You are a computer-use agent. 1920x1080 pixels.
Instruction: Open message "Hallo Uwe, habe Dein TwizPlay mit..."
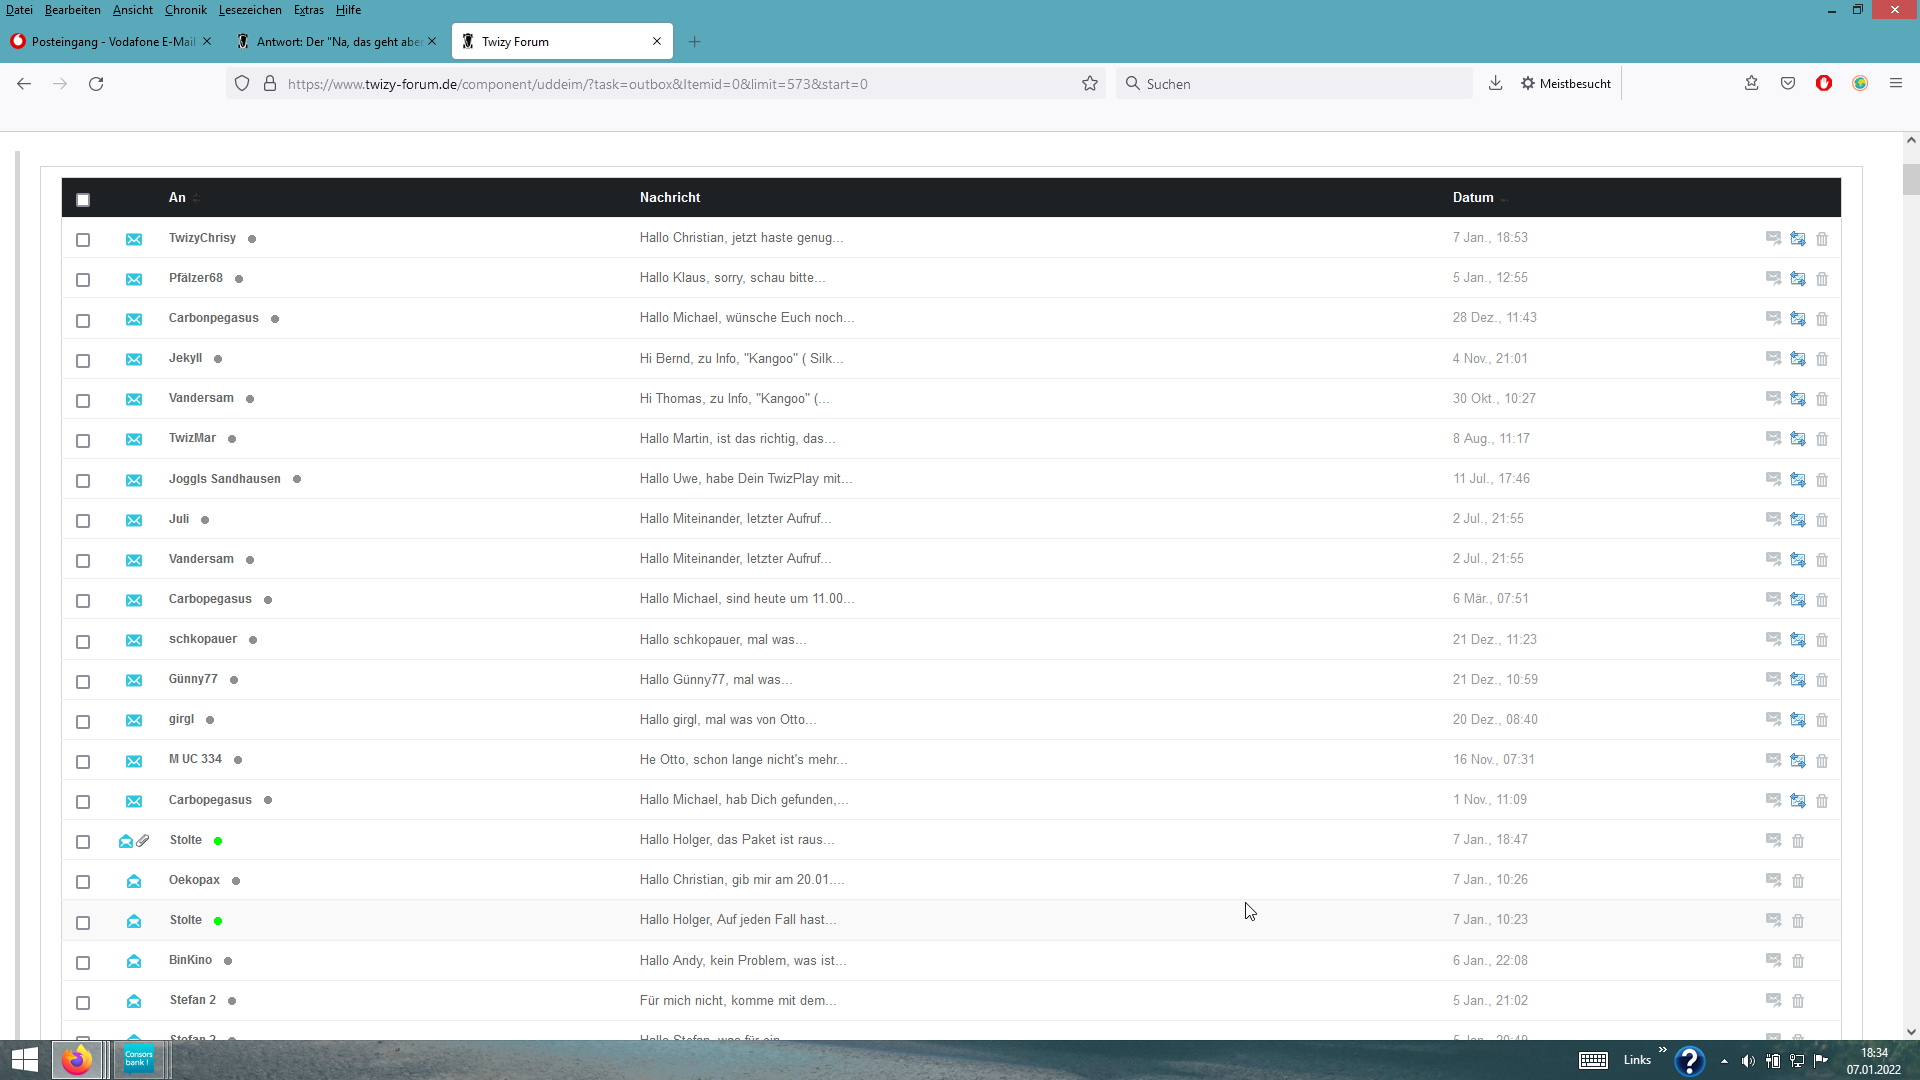tap(745, 479)
